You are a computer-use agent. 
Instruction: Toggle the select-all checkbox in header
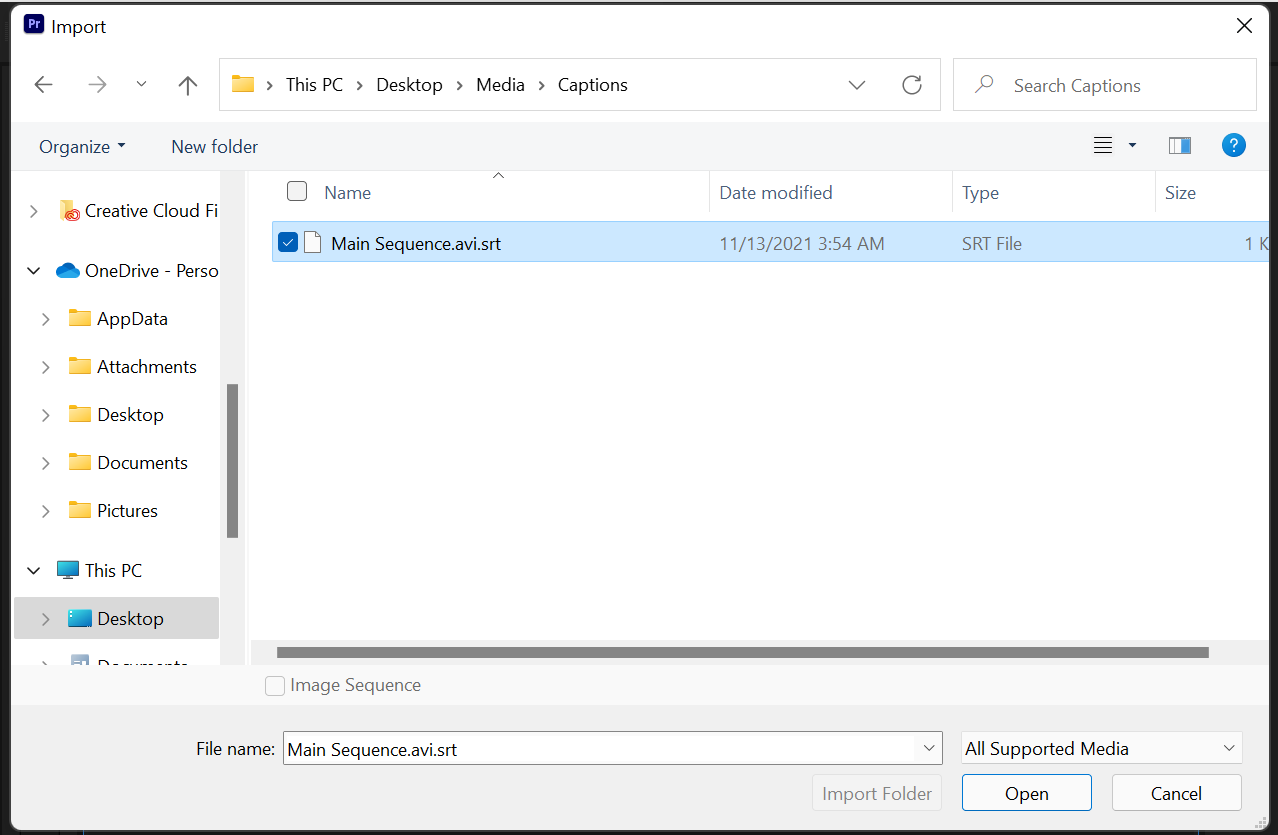click(x=297, y=191)
